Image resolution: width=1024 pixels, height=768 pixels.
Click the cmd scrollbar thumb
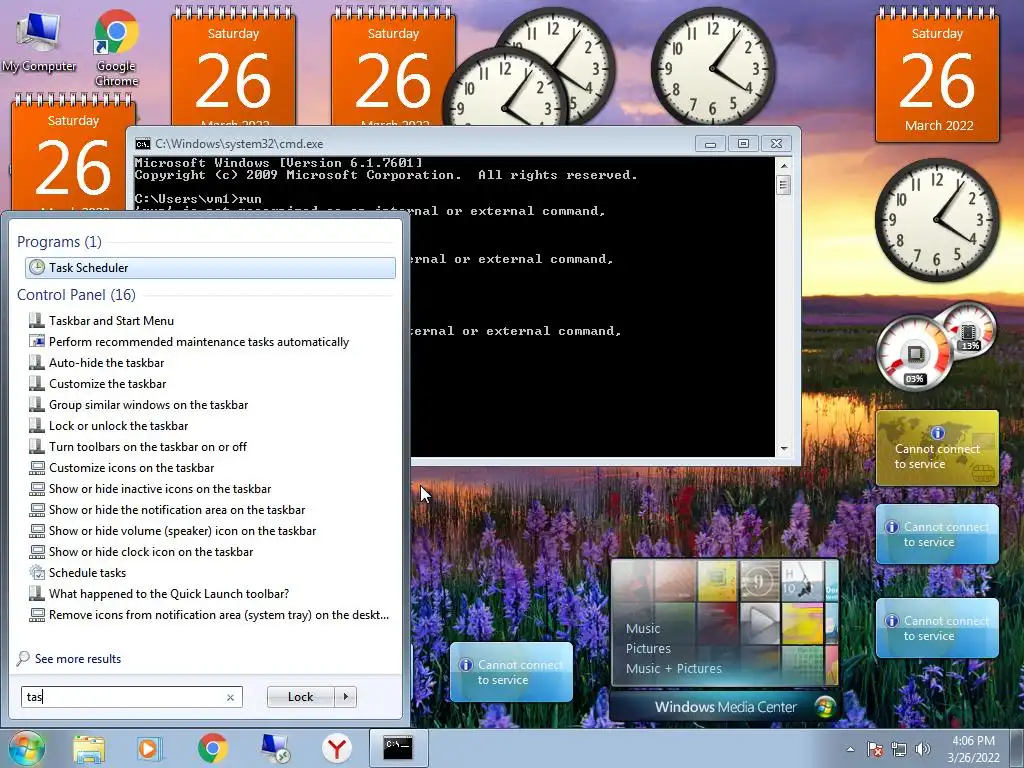(784, 185)
